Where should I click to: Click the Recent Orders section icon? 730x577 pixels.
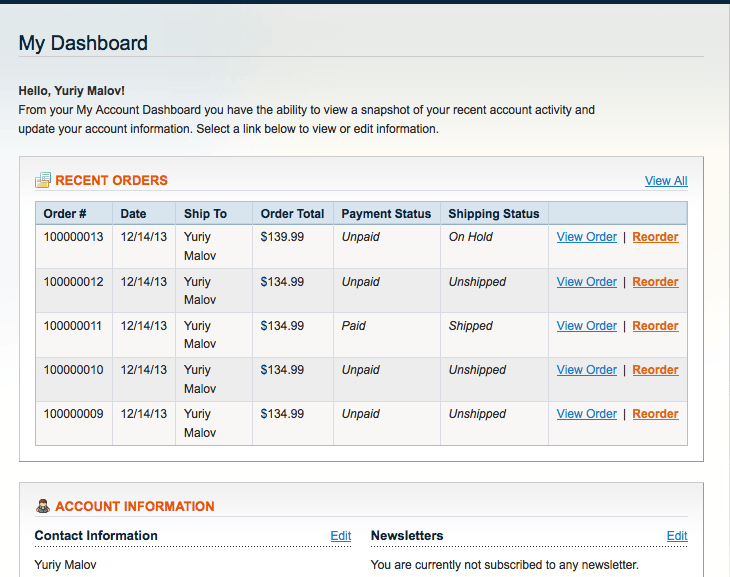coord(43,180)
